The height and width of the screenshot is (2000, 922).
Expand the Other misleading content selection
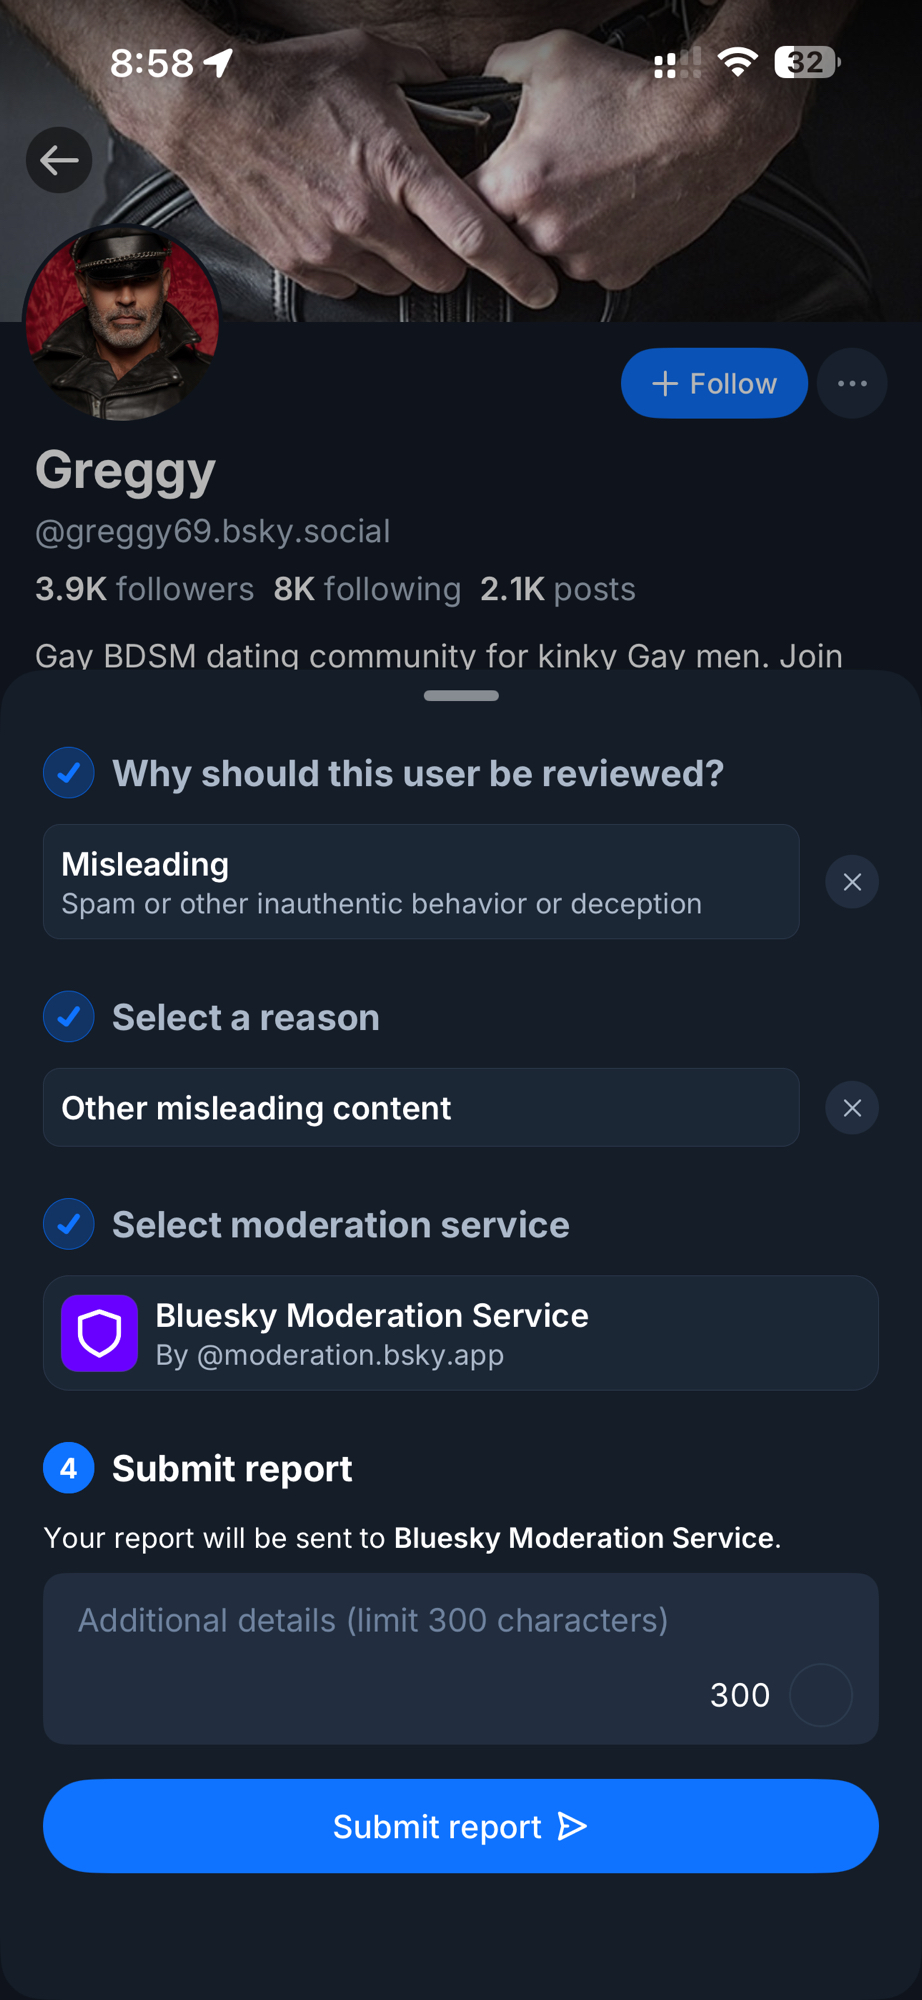coord(421,1108)
